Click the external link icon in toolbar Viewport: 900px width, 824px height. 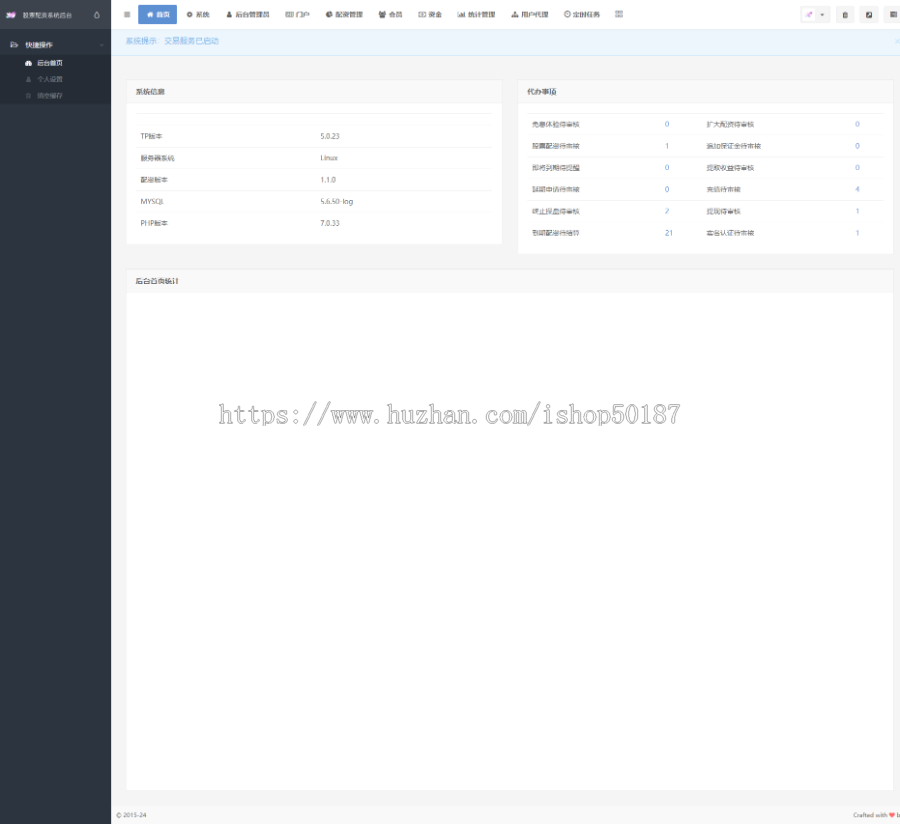pos(869,15)
